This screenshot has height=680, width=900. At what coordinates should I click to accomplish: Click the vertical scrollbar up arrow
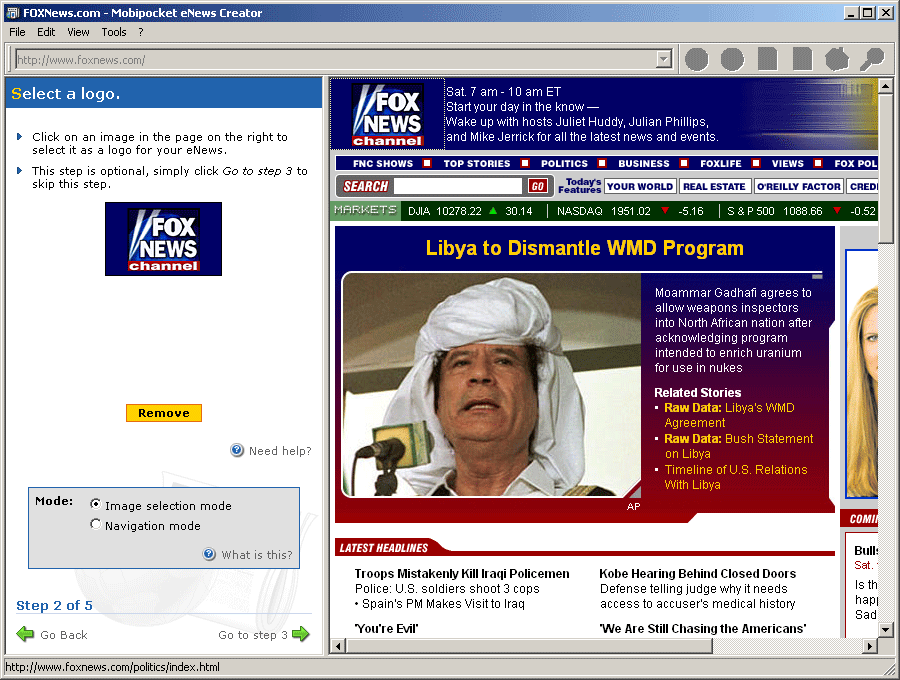coord(885,87)
